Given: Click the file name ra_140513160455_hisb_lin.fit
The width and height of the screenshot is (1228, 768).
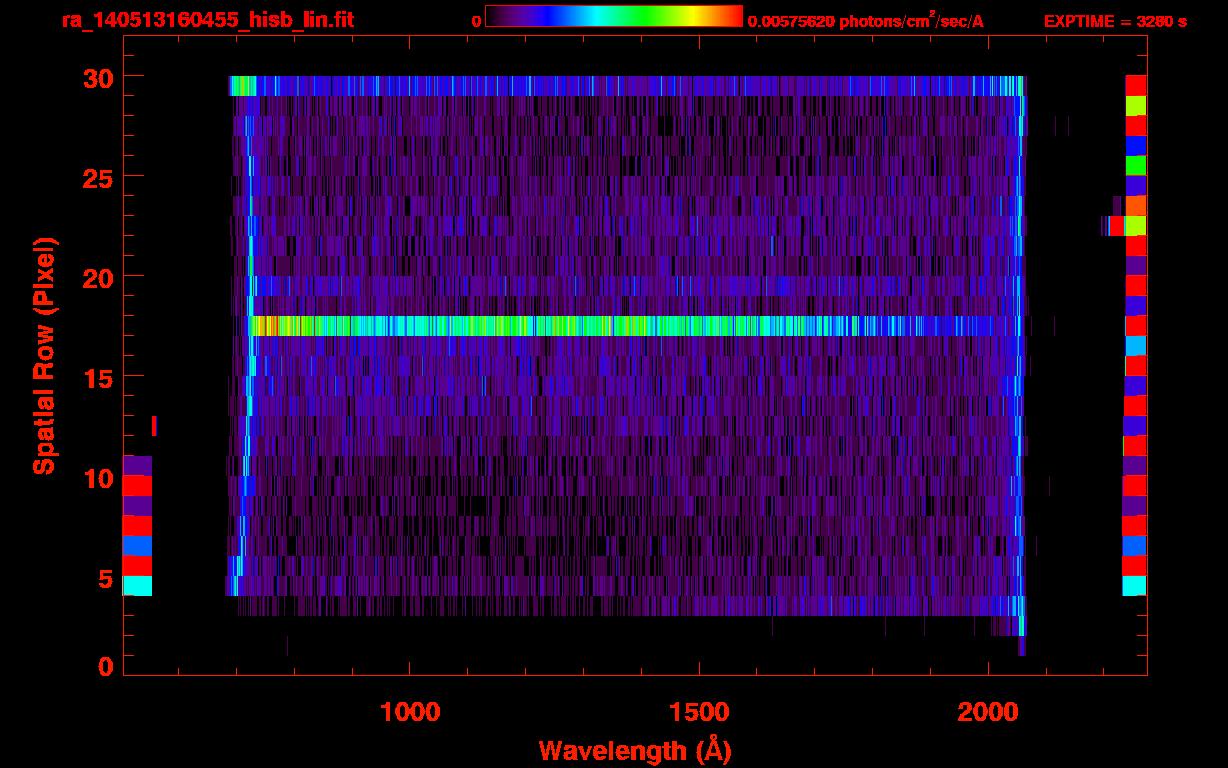Looking at the screenshot, I should (207, 20).
